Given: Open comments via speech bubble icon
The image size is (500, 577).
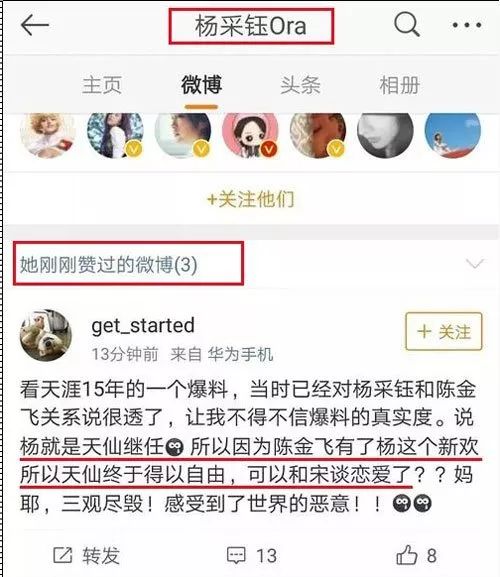Looking at the screenshot, I should point(236,555).
